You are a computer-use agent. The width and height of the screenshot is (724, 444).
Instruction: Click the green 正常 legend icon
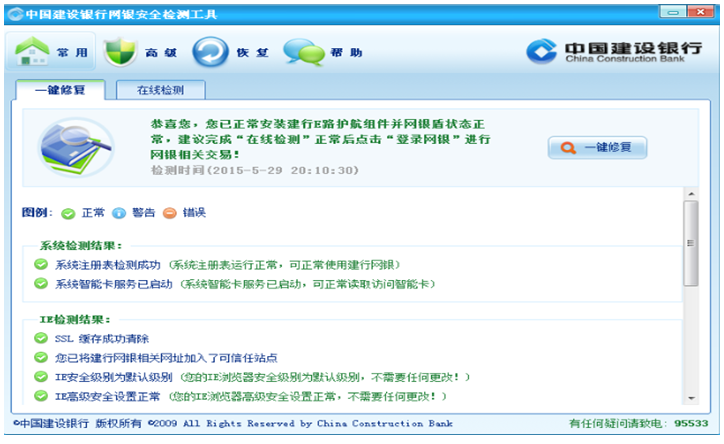pyautogui.click(x=68, y=213)
